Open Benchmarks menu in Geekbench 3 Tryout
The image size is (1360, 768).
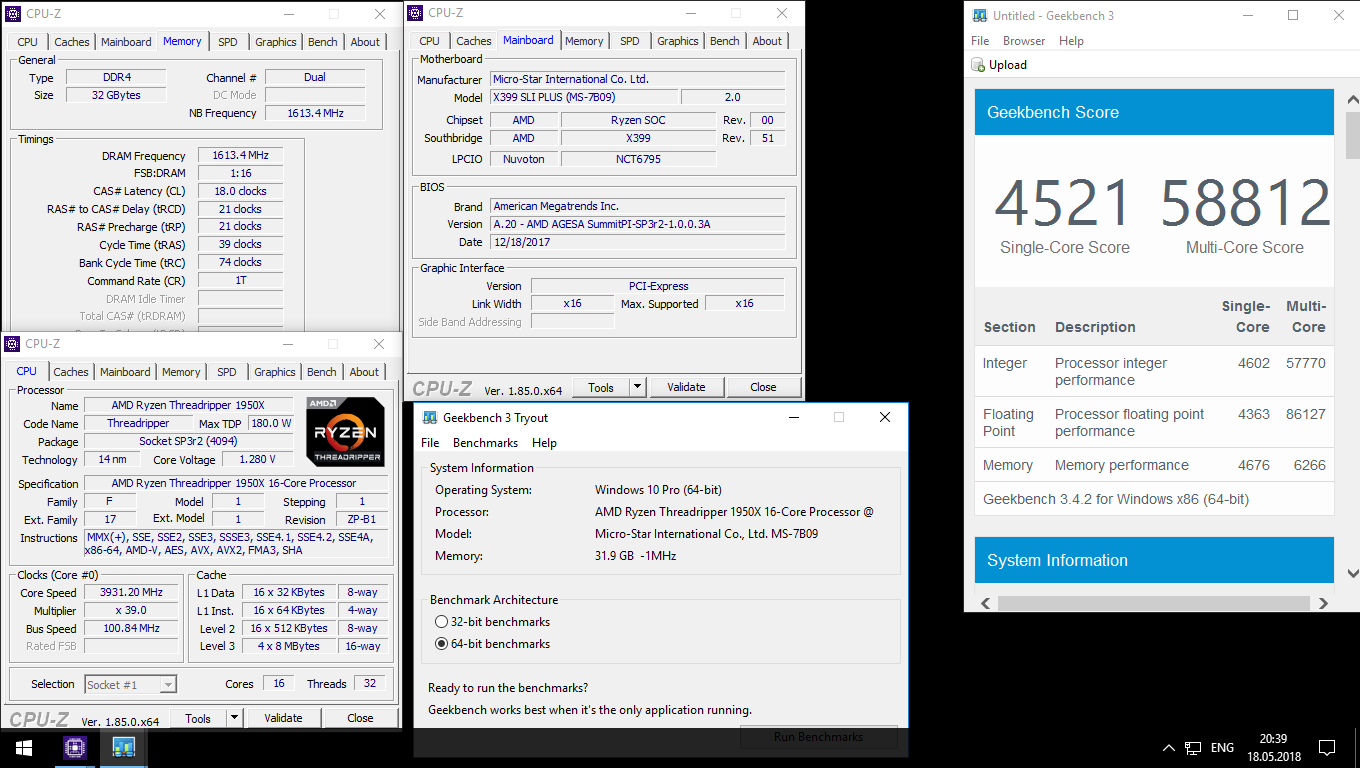[486, 443]
